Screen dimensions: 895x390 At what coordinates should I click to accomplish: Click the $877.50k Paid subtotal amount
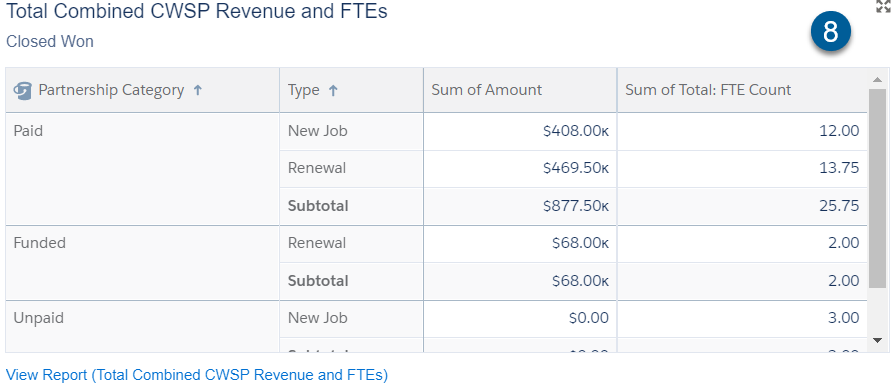coord(576,206)
